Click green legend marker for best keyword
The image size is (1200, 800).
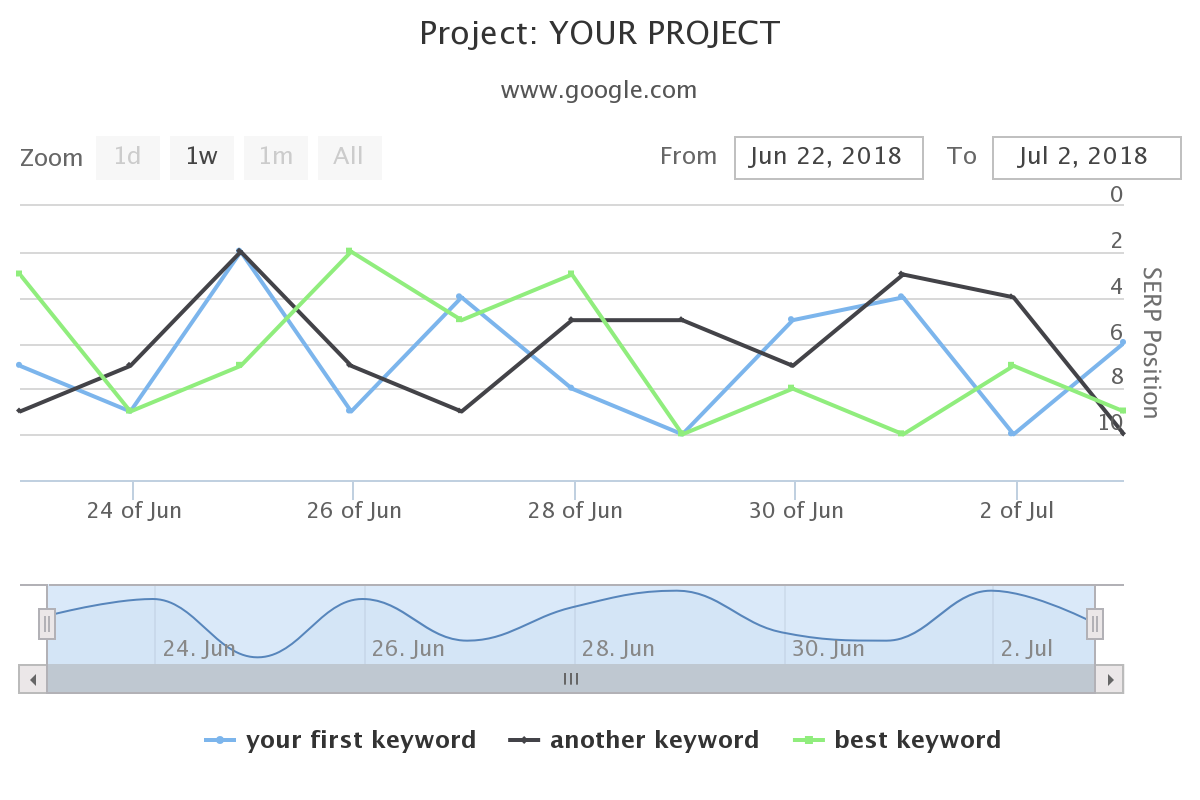click(x=809, y=740)
